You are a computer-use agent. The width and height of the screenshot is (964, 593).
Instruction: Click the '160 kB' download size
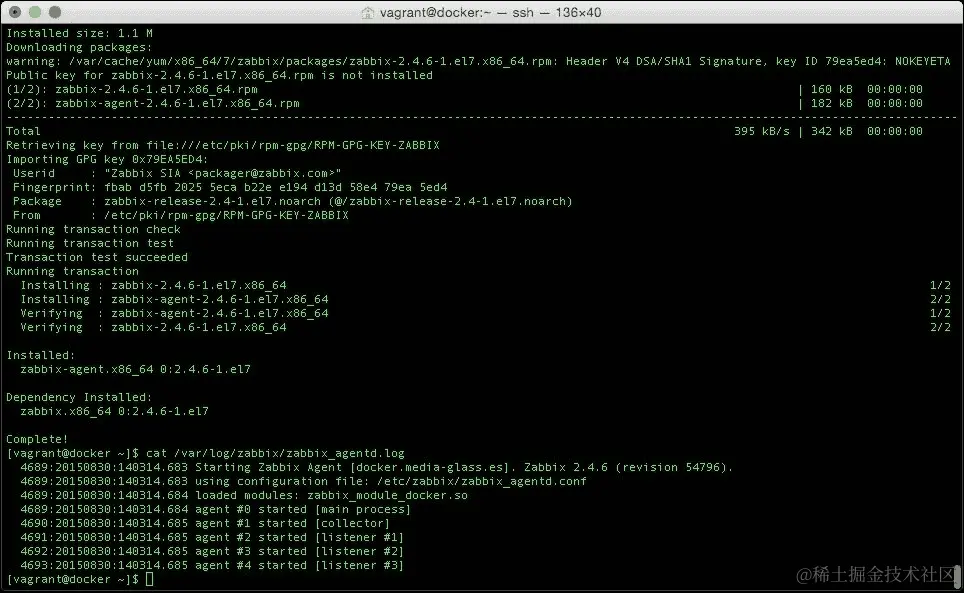831,89
